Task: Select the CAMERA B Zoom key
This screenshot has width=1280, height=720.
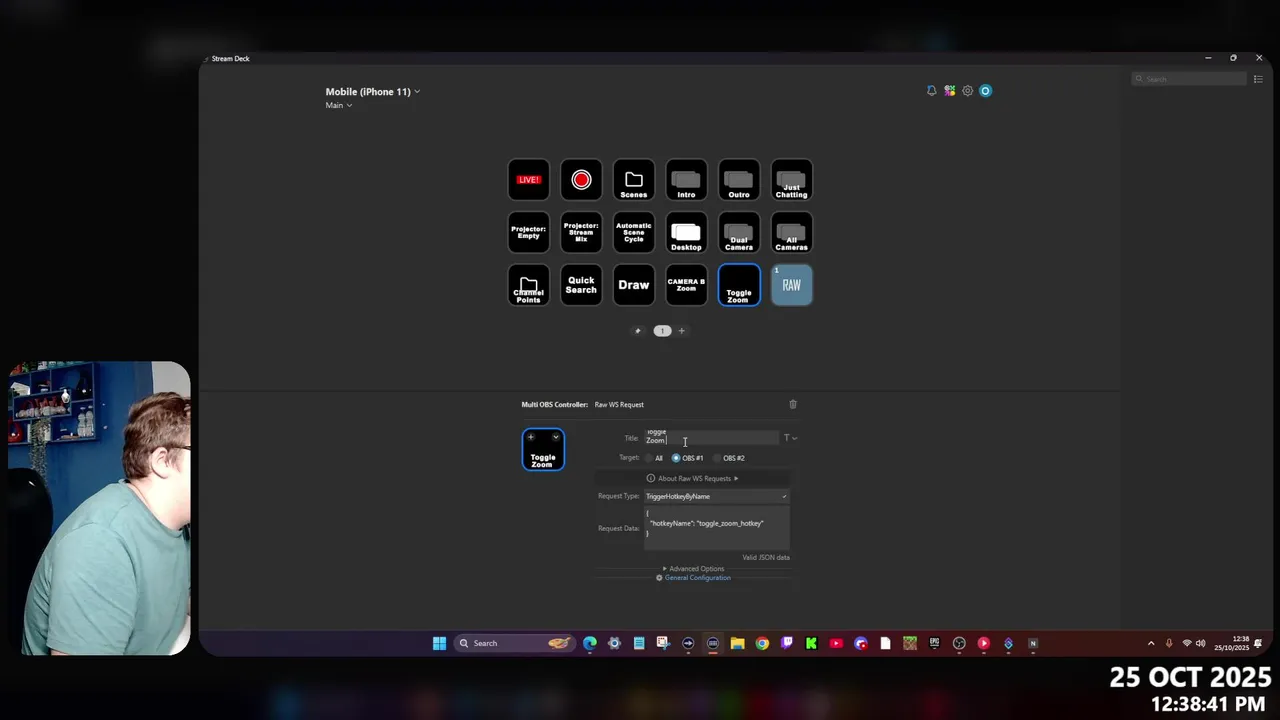Action: click(x=686, y=285)
